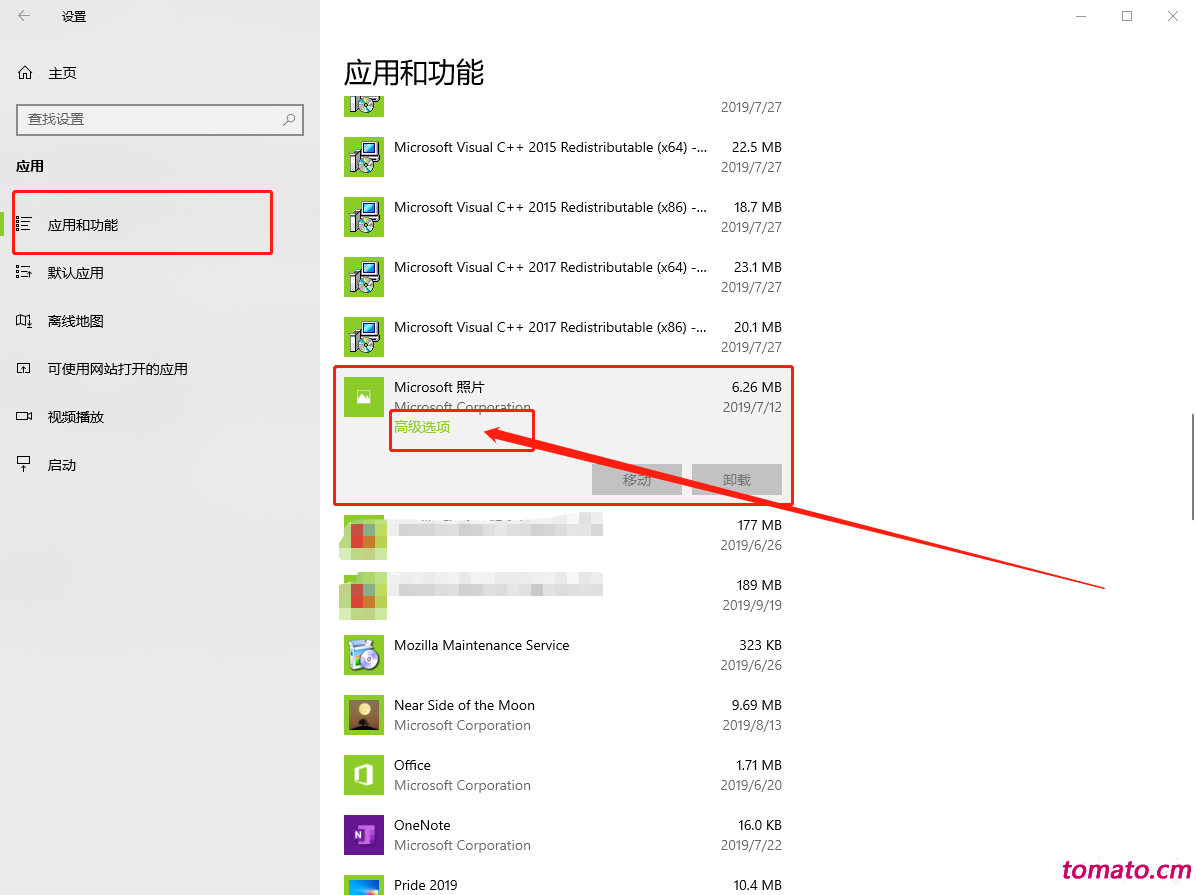Click the pixelated app icon with 189 MB
The height and width of the screenshot is (895, 1196).
[364, 596]
